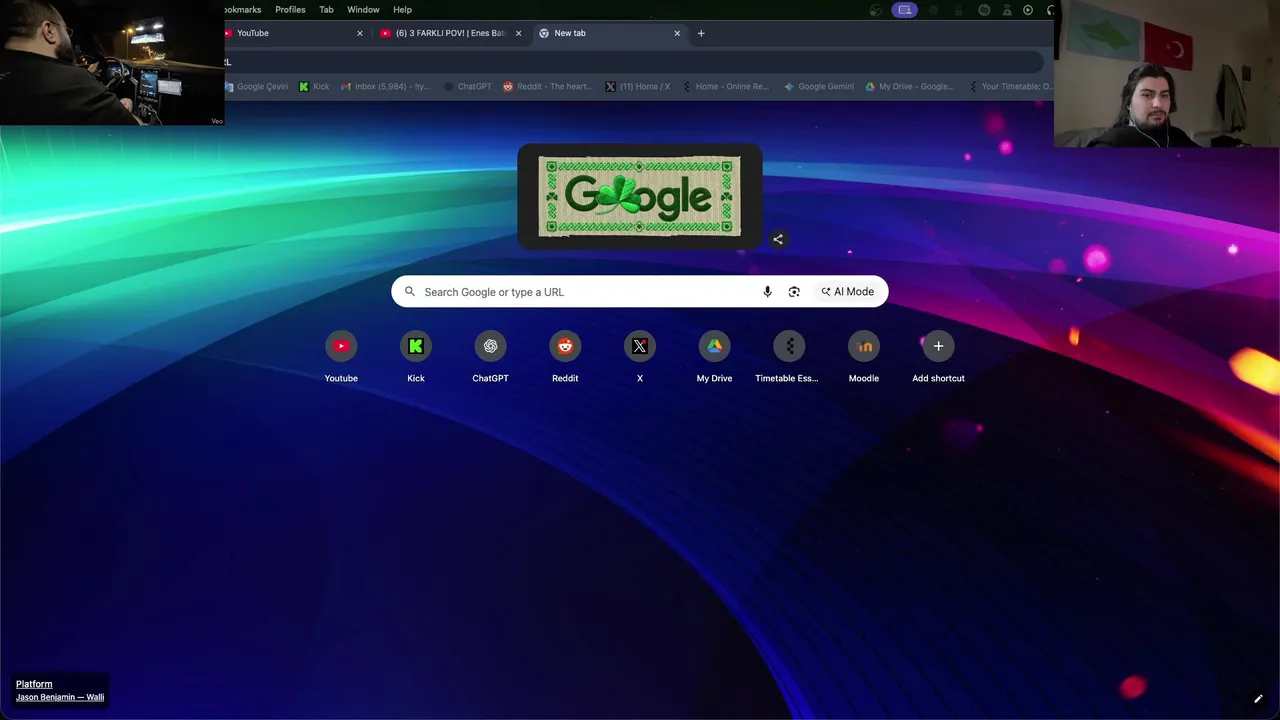The image size is (1280, 720).
Task: Open the My Drive shortcut tile
Action: [714, 358]
